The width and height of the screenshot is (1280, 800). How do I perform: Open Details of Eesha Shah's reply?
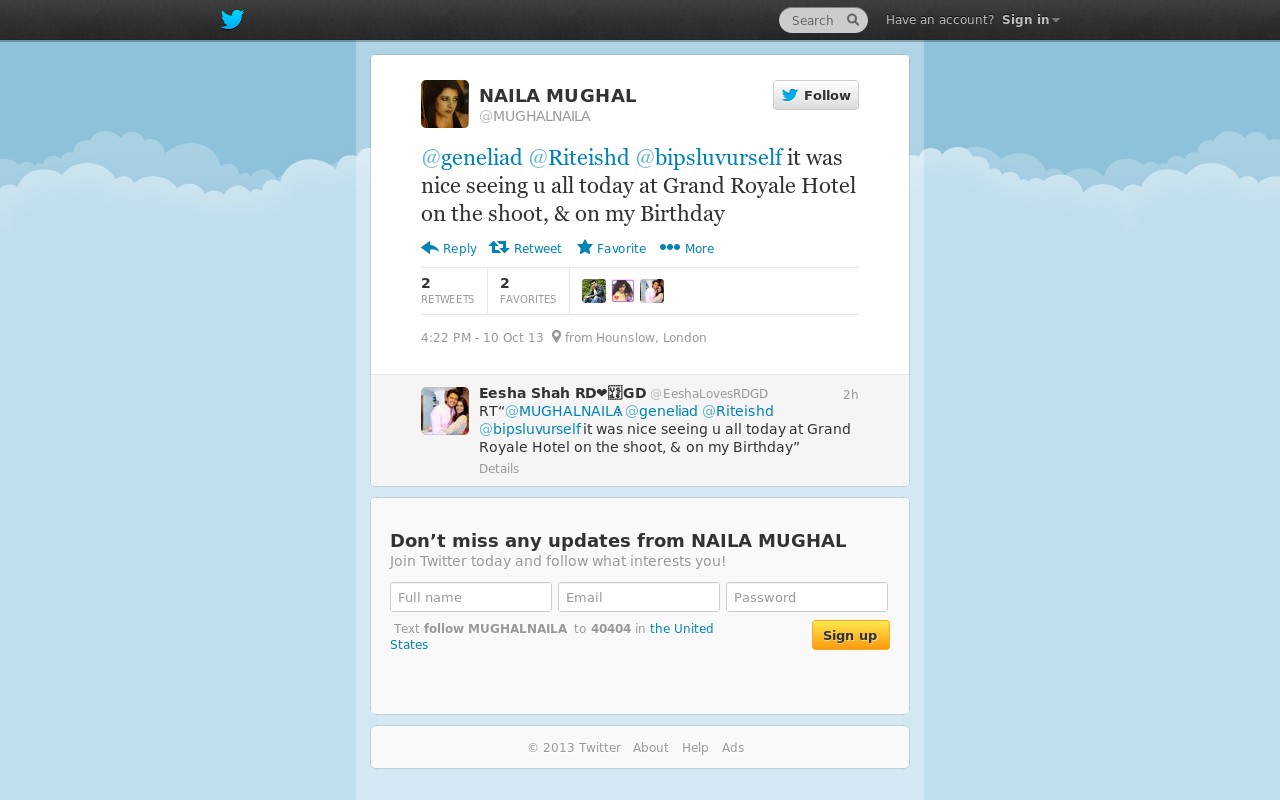pos(499,469)
